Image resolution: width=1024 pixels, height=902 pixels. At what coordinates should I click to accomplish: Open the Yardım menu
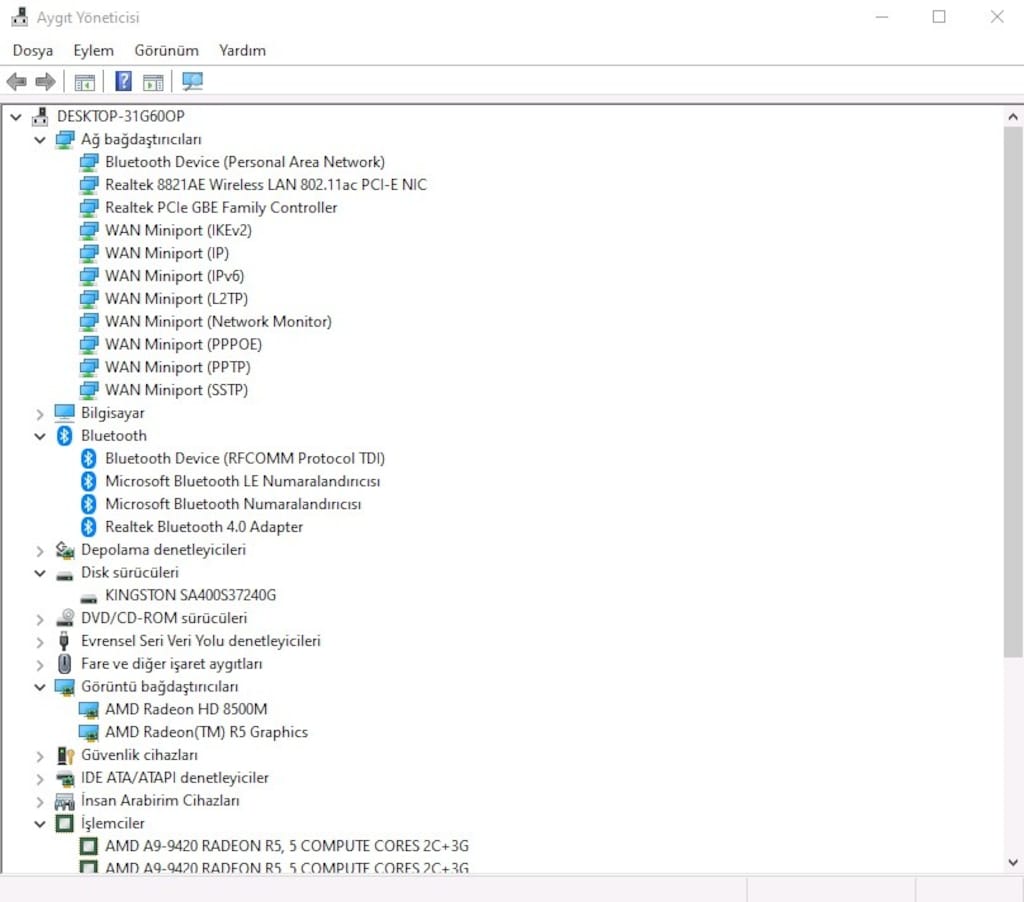242,50
